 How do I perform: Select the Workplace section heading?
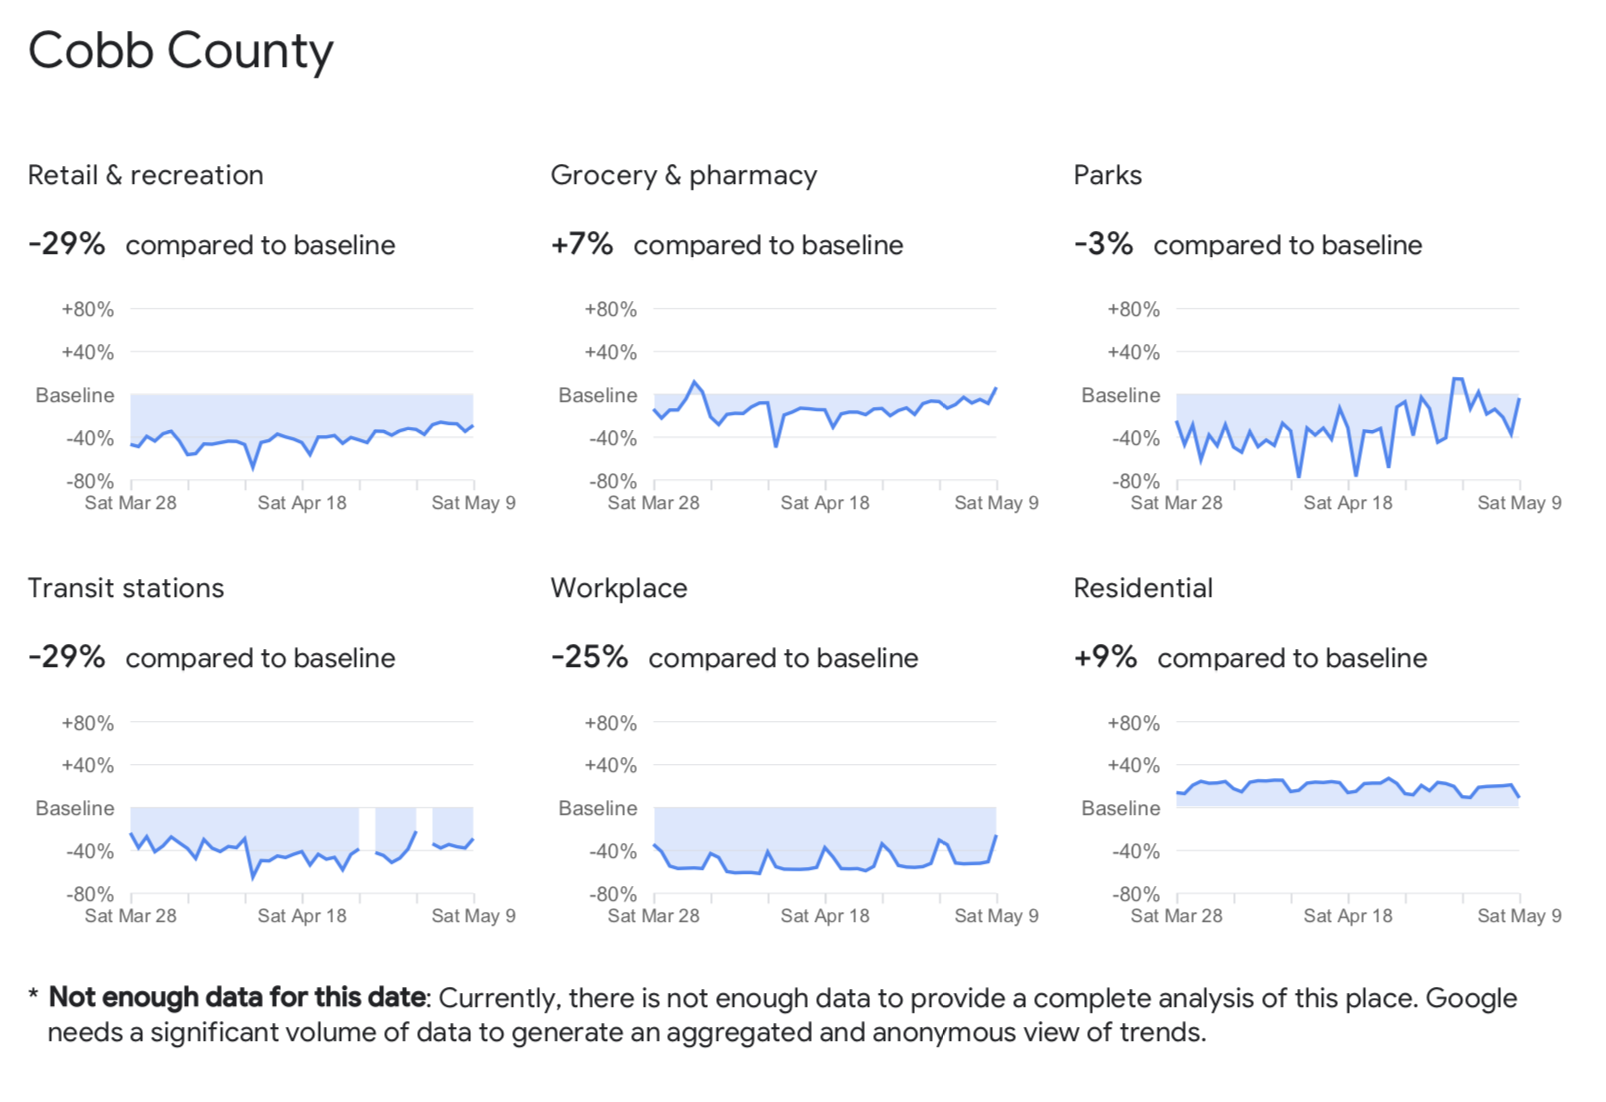[618, 588]
